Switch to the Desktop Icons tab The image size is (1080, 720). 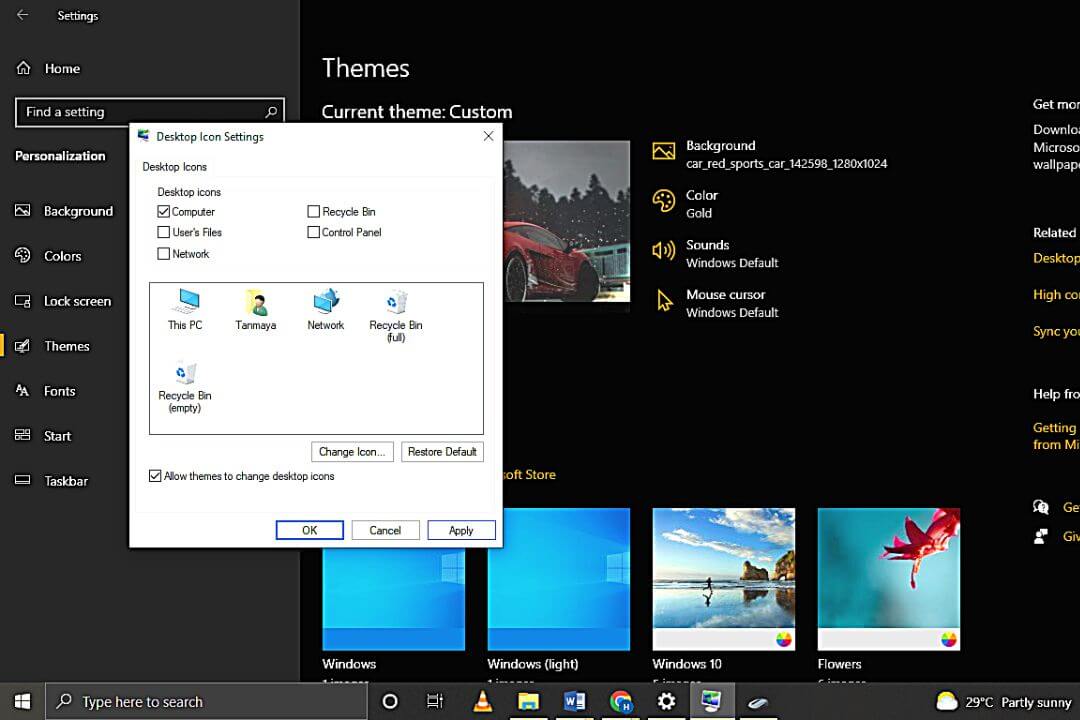coord(174,166)
